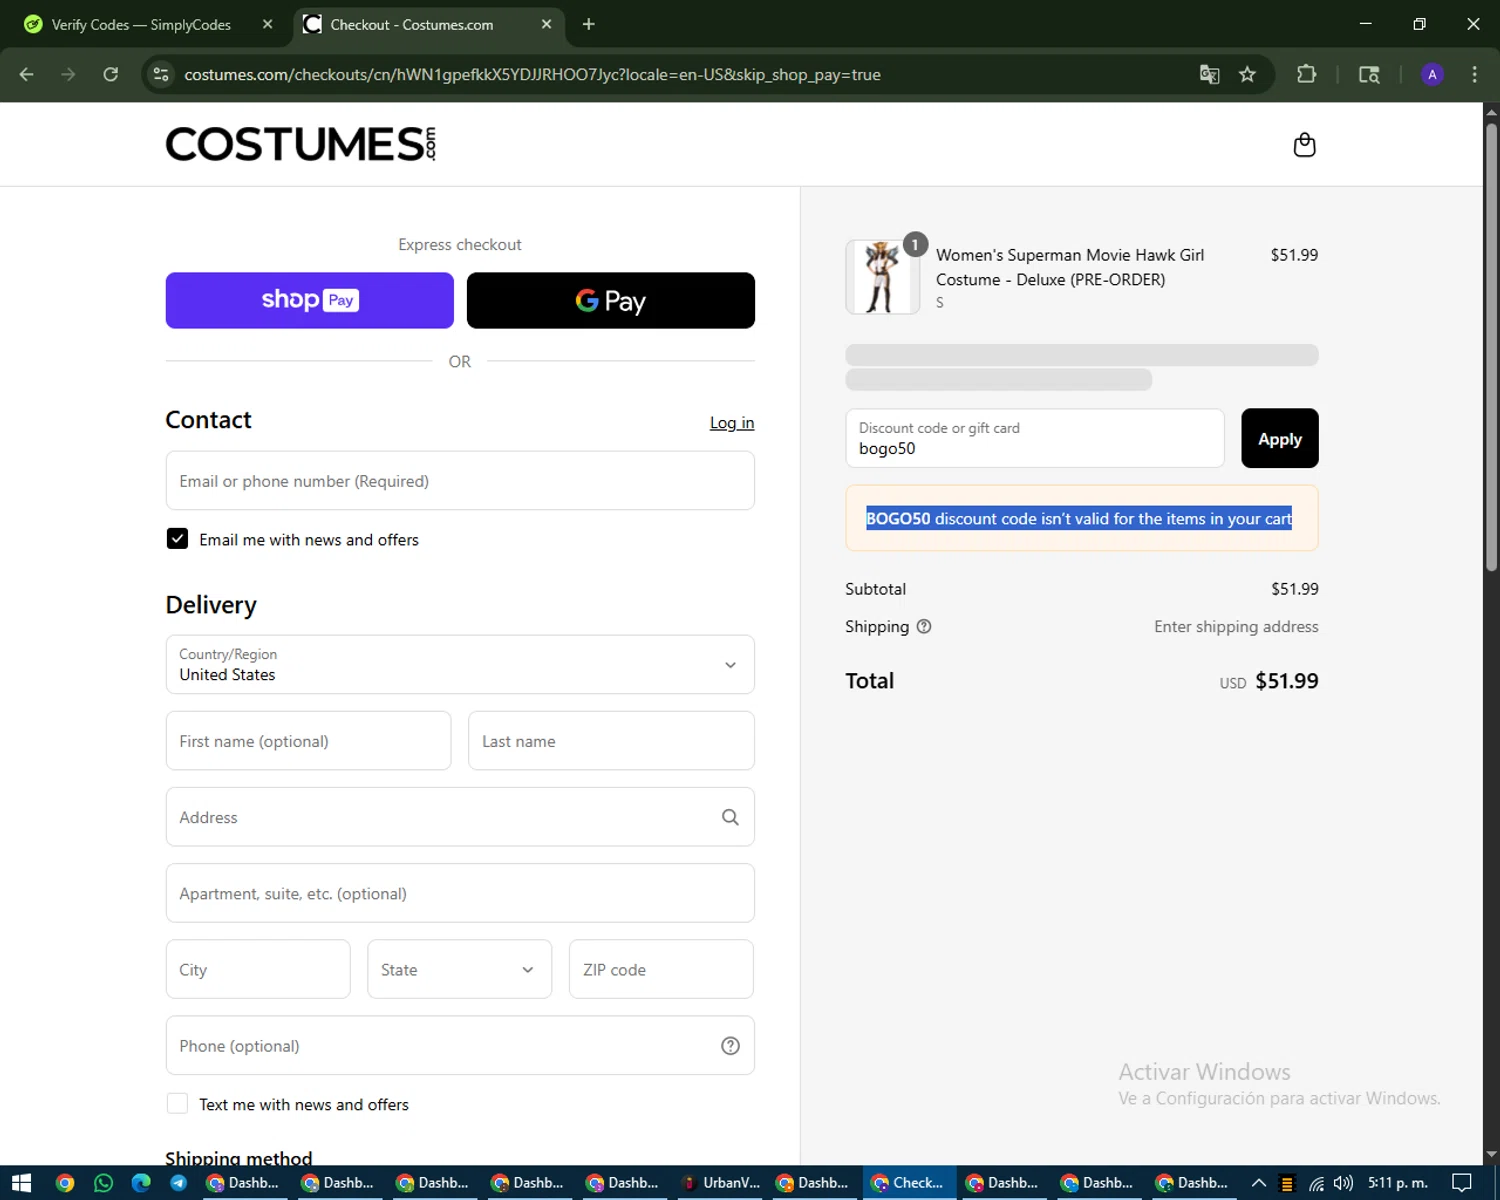Switch to the UrbanV... taskbar window

[720, 1183]
